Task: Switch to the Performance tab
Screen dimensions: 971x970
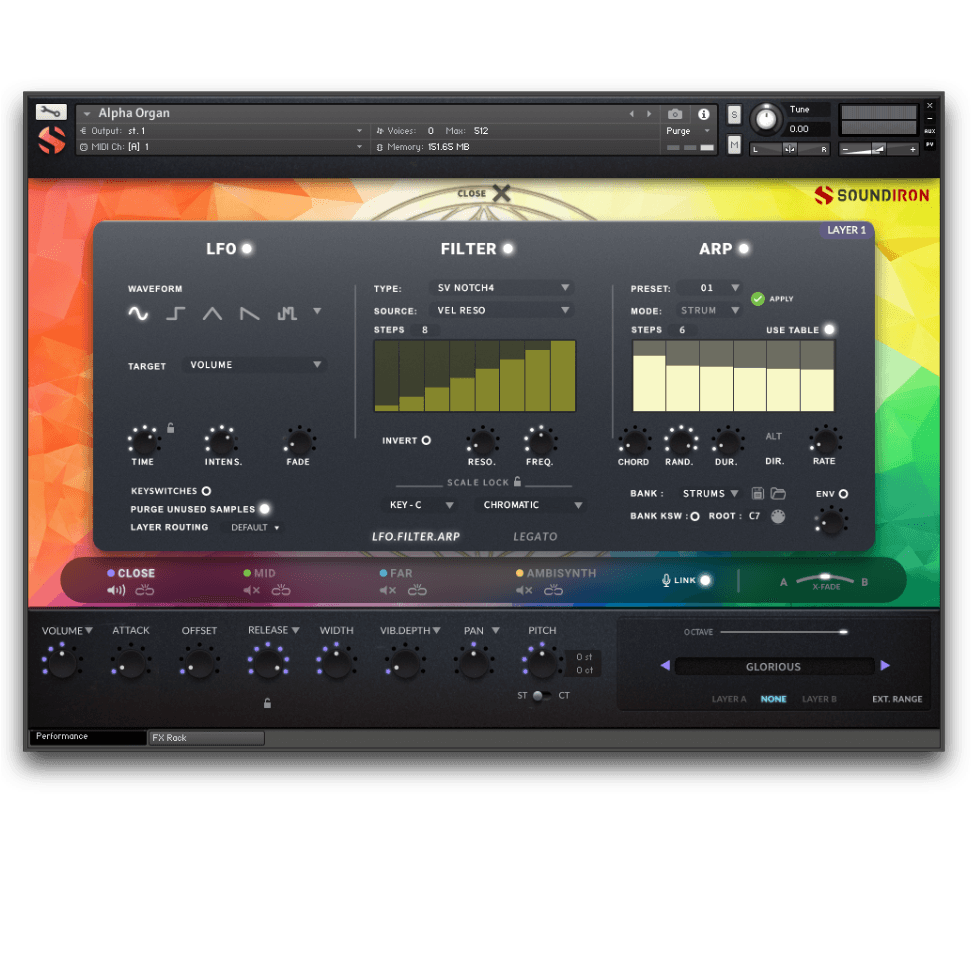Action: click(x=87, y=736)
